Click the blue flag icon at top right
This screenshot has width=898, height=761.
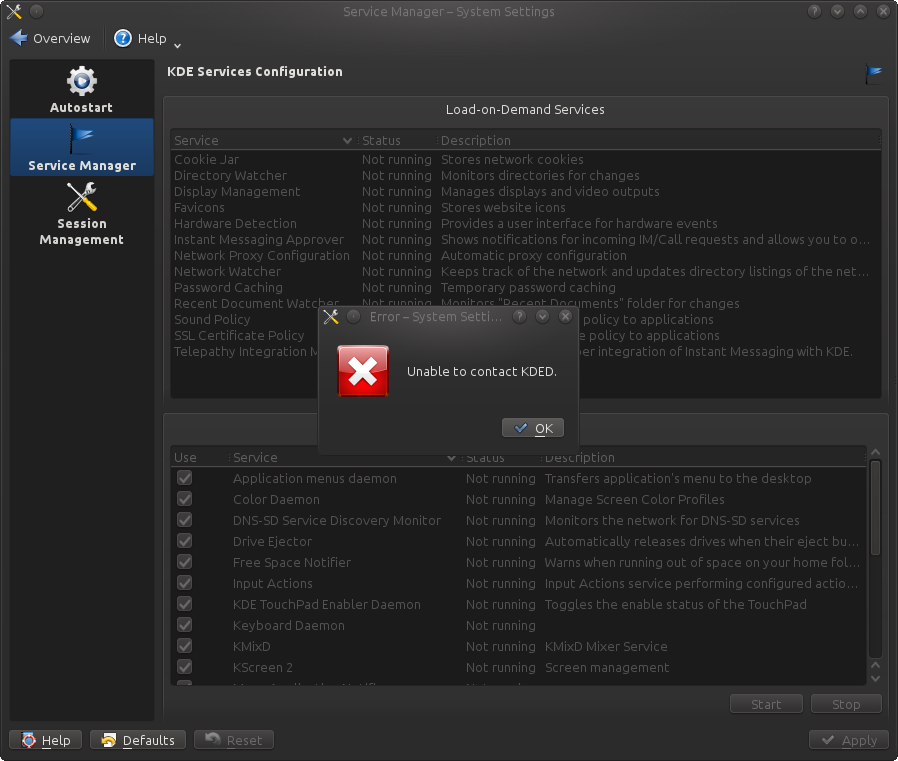(874, 72)
